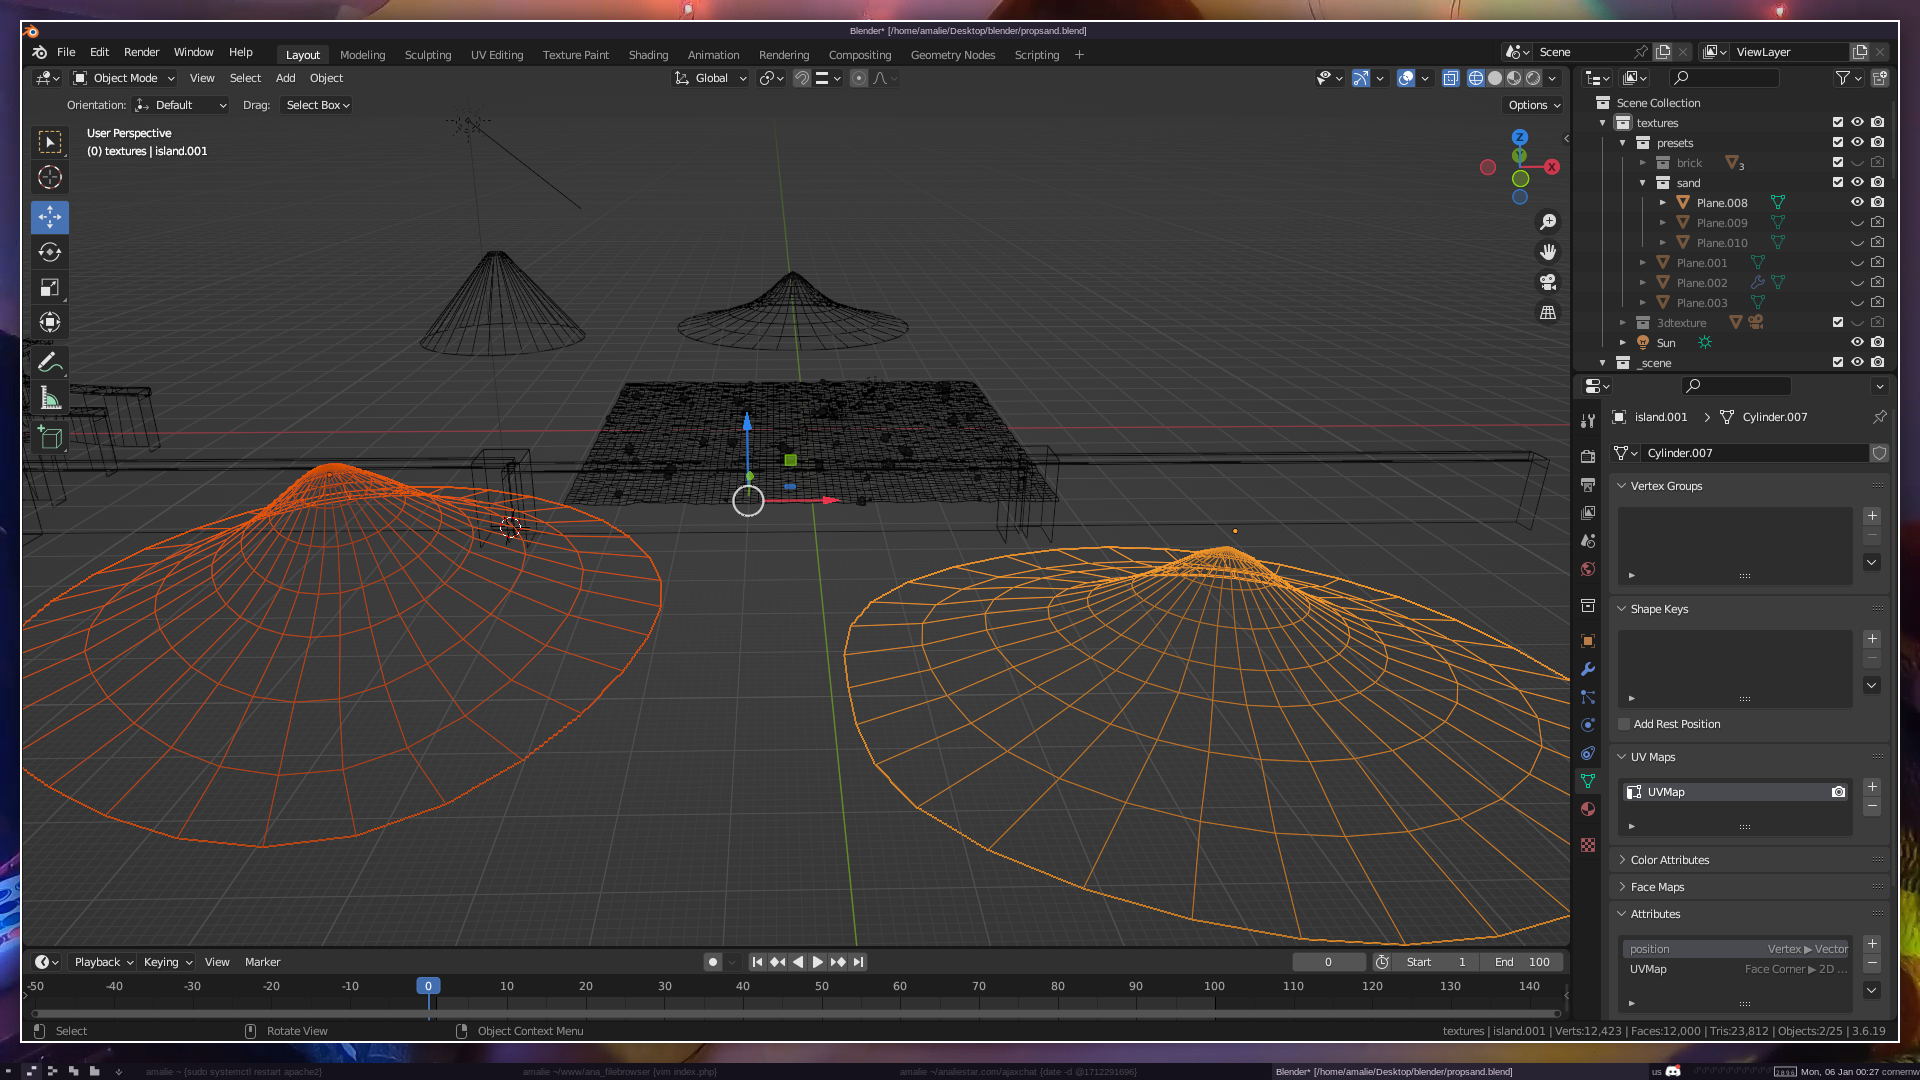Image resolution: width=1920 pixels, height=1080 pixels.
Task: Click the viewport zoom icon
Action: pyautogui.click(x=1548, y=222)
